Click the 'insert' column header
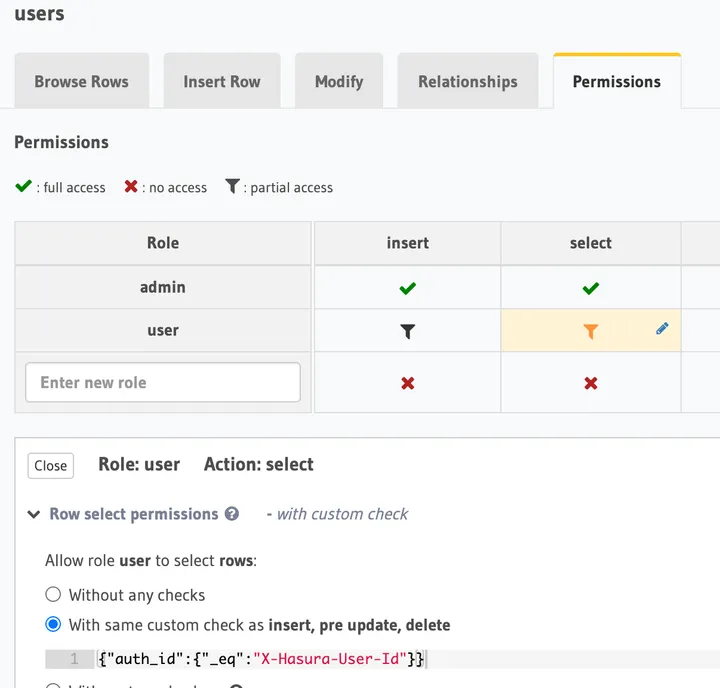The height and width of the screenshot is (688, 720). pos(407,243)
